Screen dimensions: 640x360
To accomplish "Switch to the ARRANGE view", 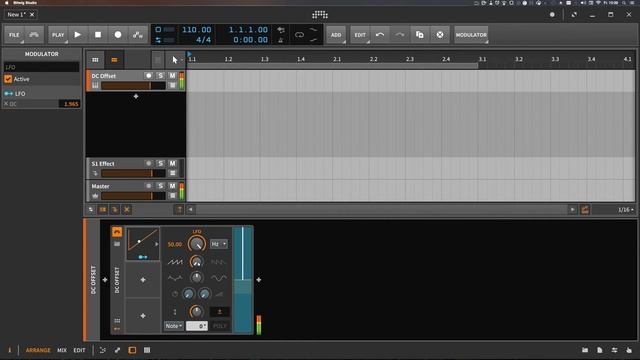I will (38, 350).
